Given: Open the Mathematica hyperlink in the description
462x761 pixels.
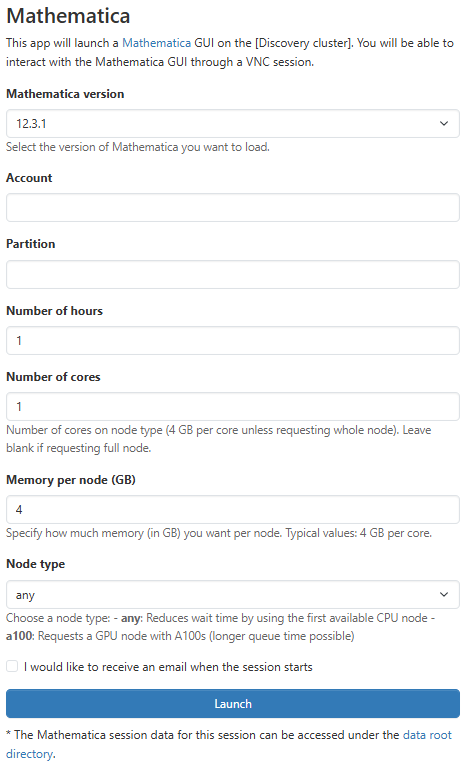Looking at the screenshot, I should click(x=156, y=43).
